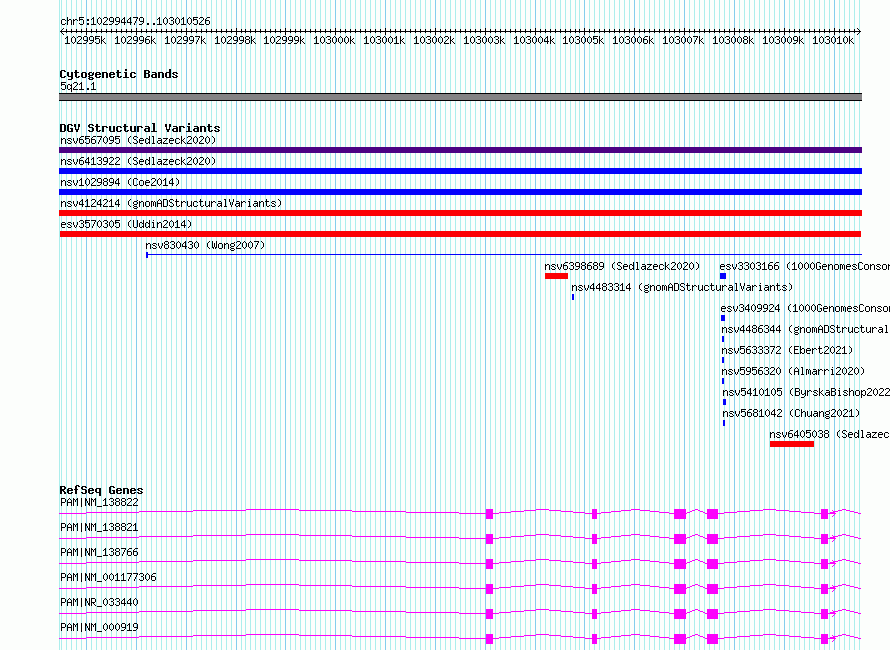This screenshot has width=890, height=650.
Task: Click the nsv1029894 (Coe2014) label
Action: pyautogui.click(x=120, y=182)
